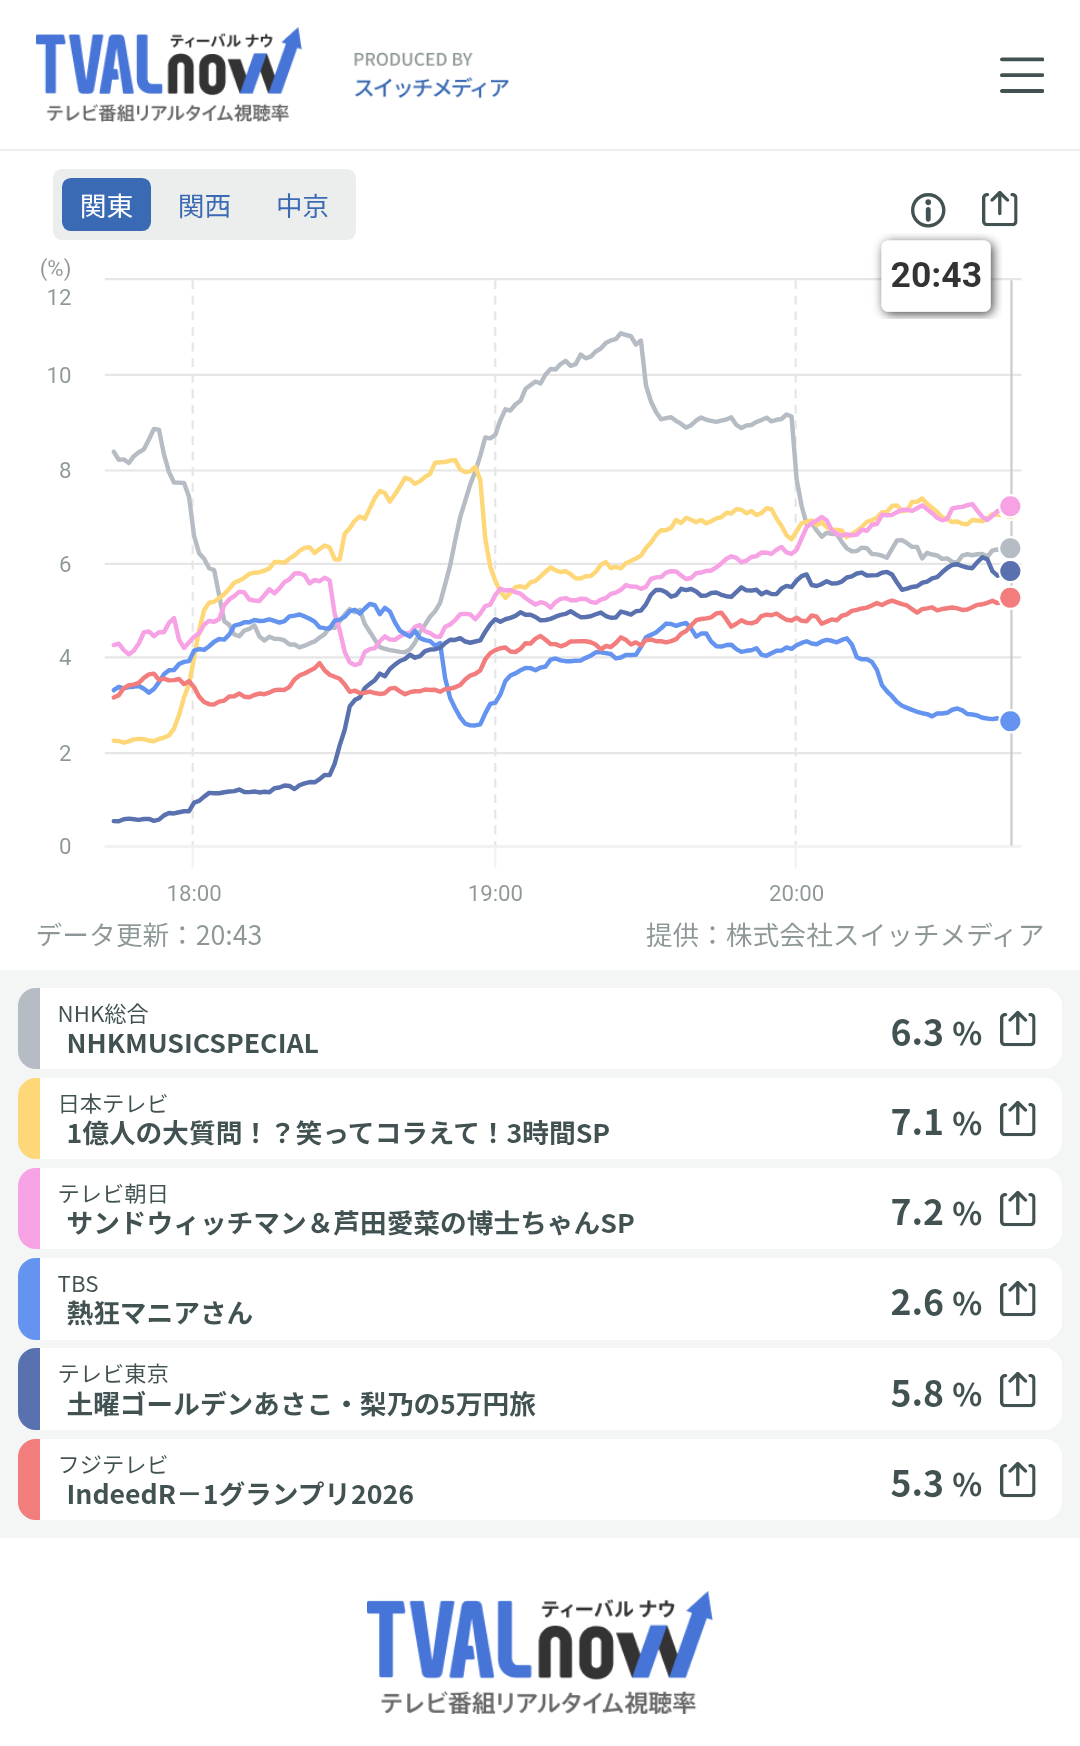Click the TVALnow header logo
Image resolution: width=1080 pixels, height=1746 pixels.
[x=168, y=76]
